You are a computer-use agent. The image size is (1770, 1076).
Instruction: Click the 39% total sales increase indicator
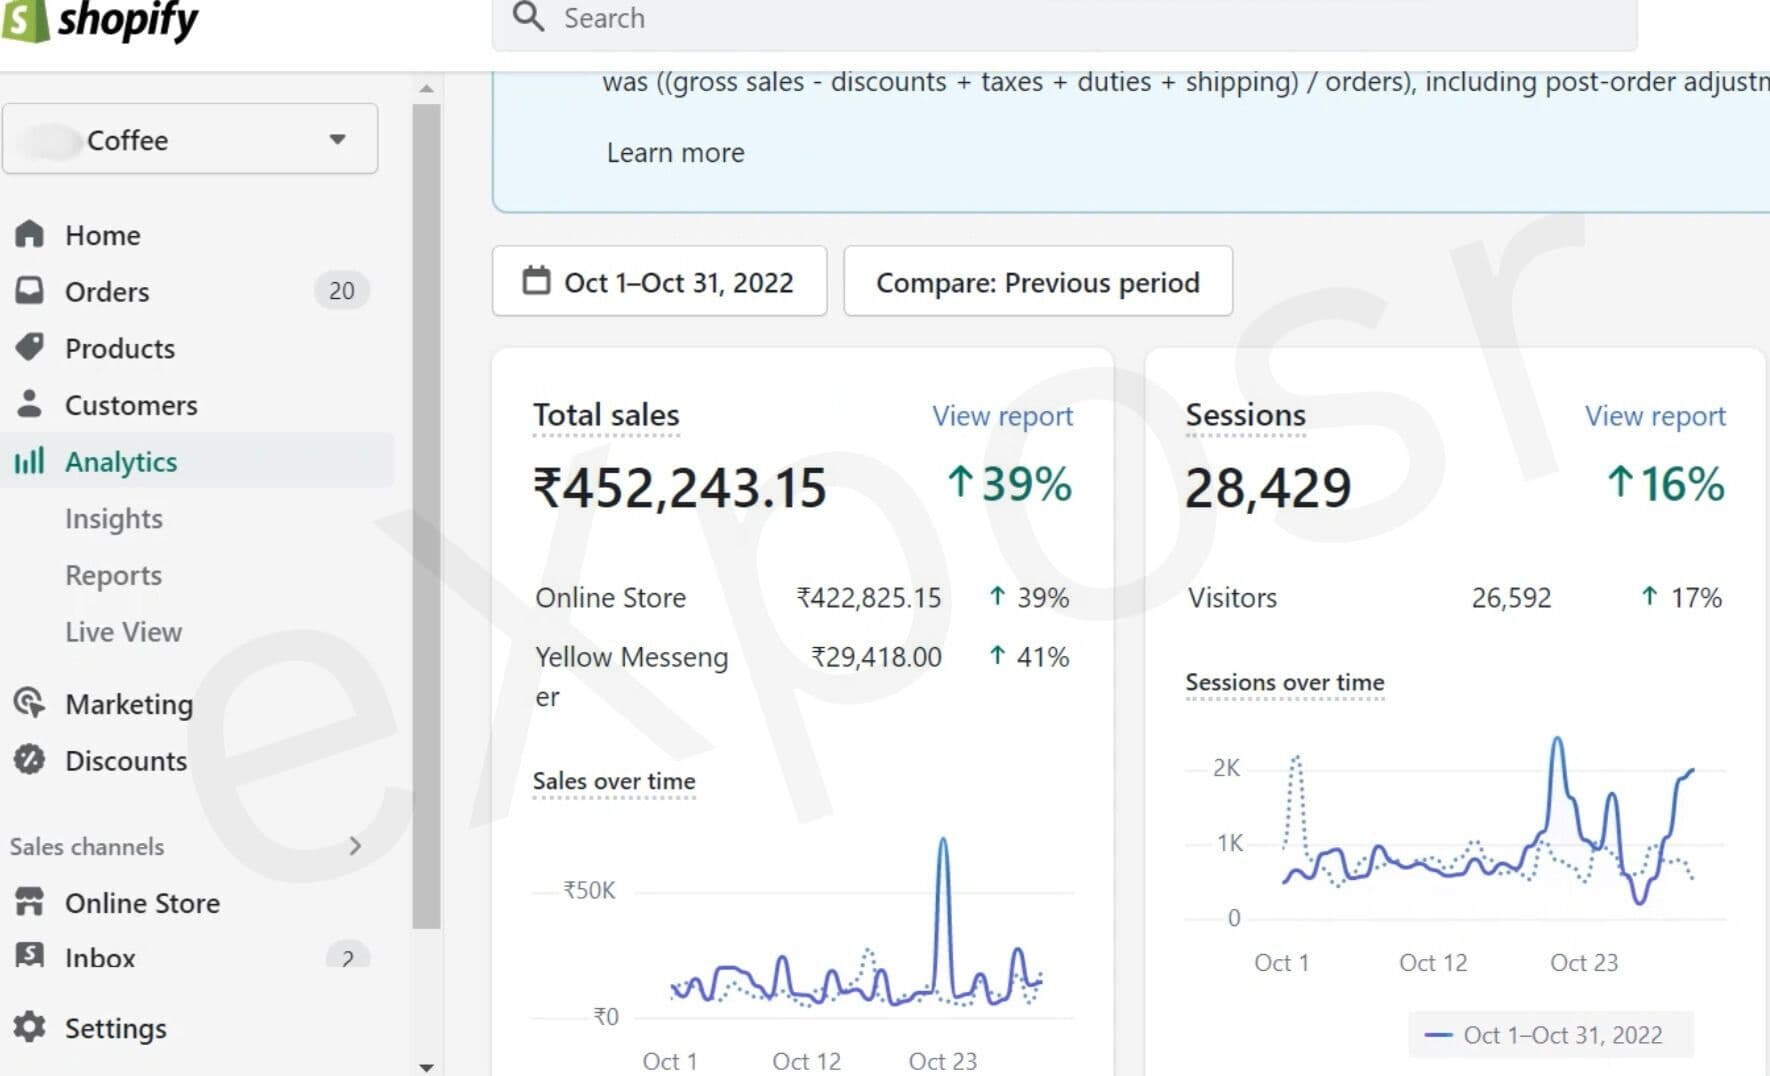point(1009,484)
